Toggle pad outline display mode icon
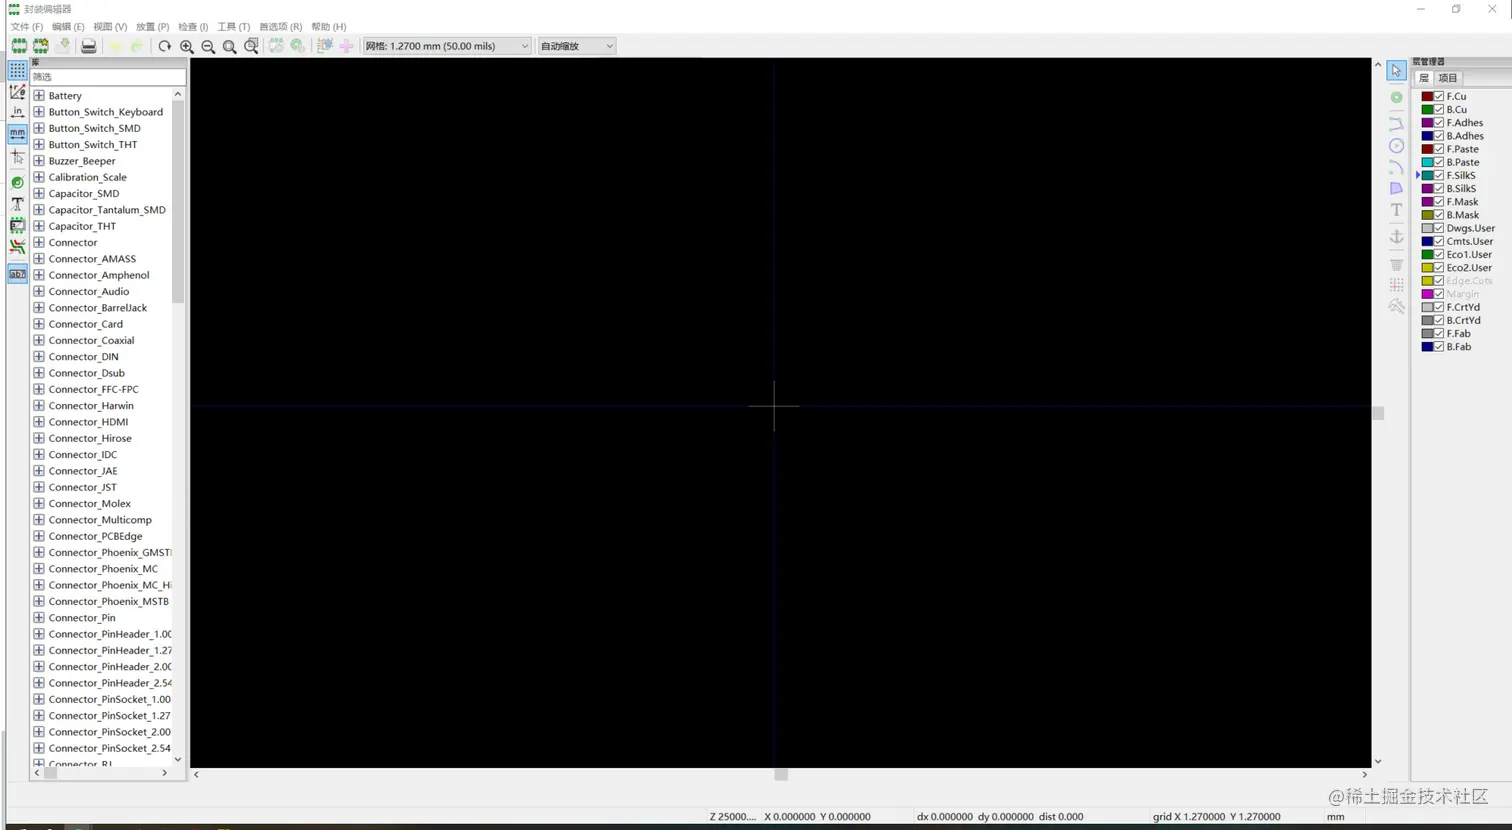The width and height of the screenshot is (1512, 830). click(17, 182)
